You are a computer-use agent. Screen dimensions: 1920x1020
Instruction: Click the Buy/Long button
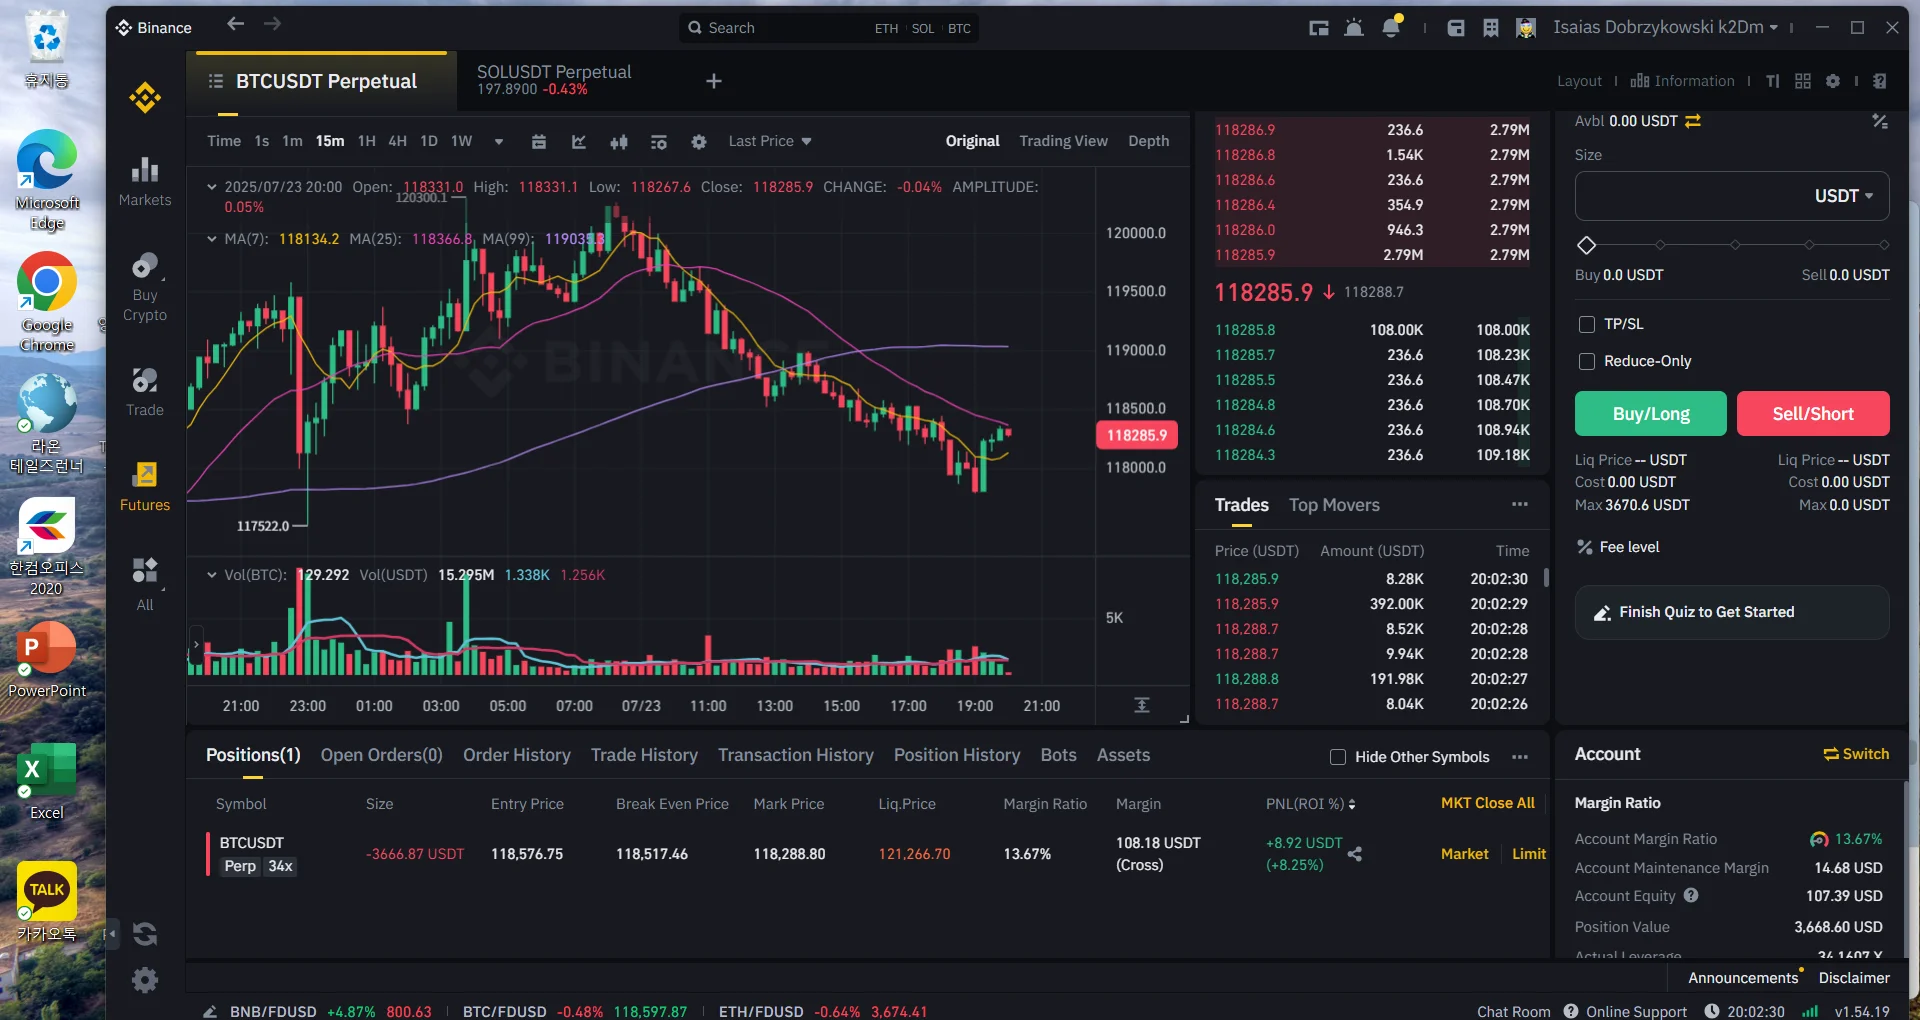(1651, 414)
